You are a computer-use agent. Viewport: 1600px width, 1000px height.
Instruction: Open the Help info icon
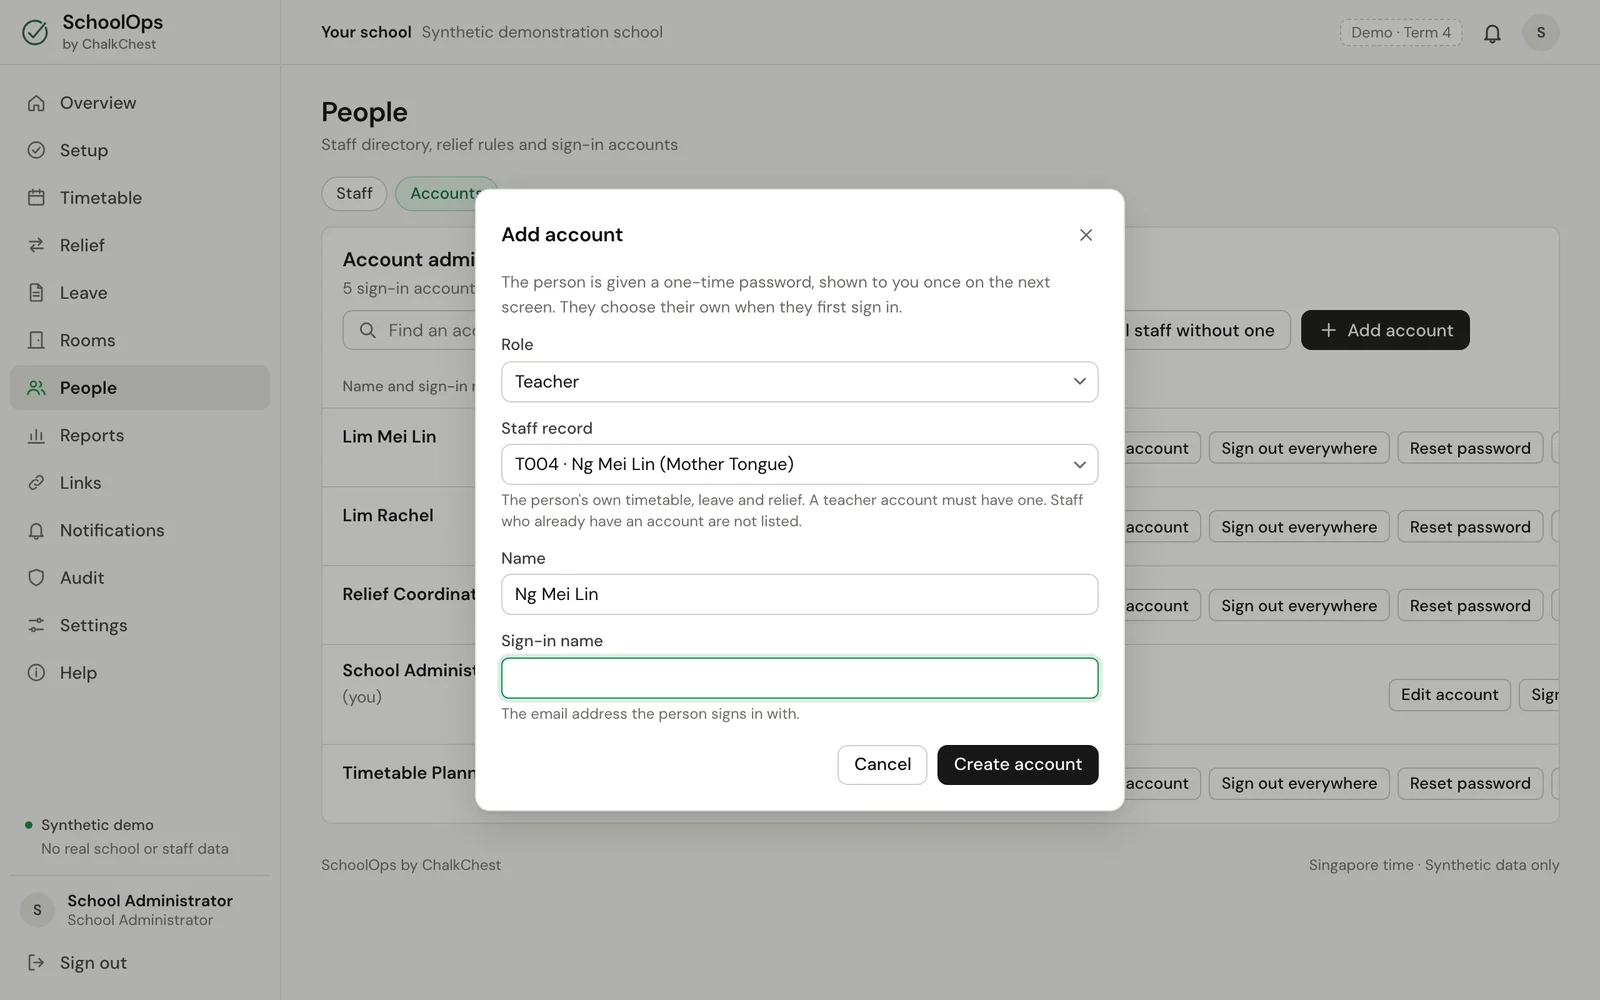(36, 673)
